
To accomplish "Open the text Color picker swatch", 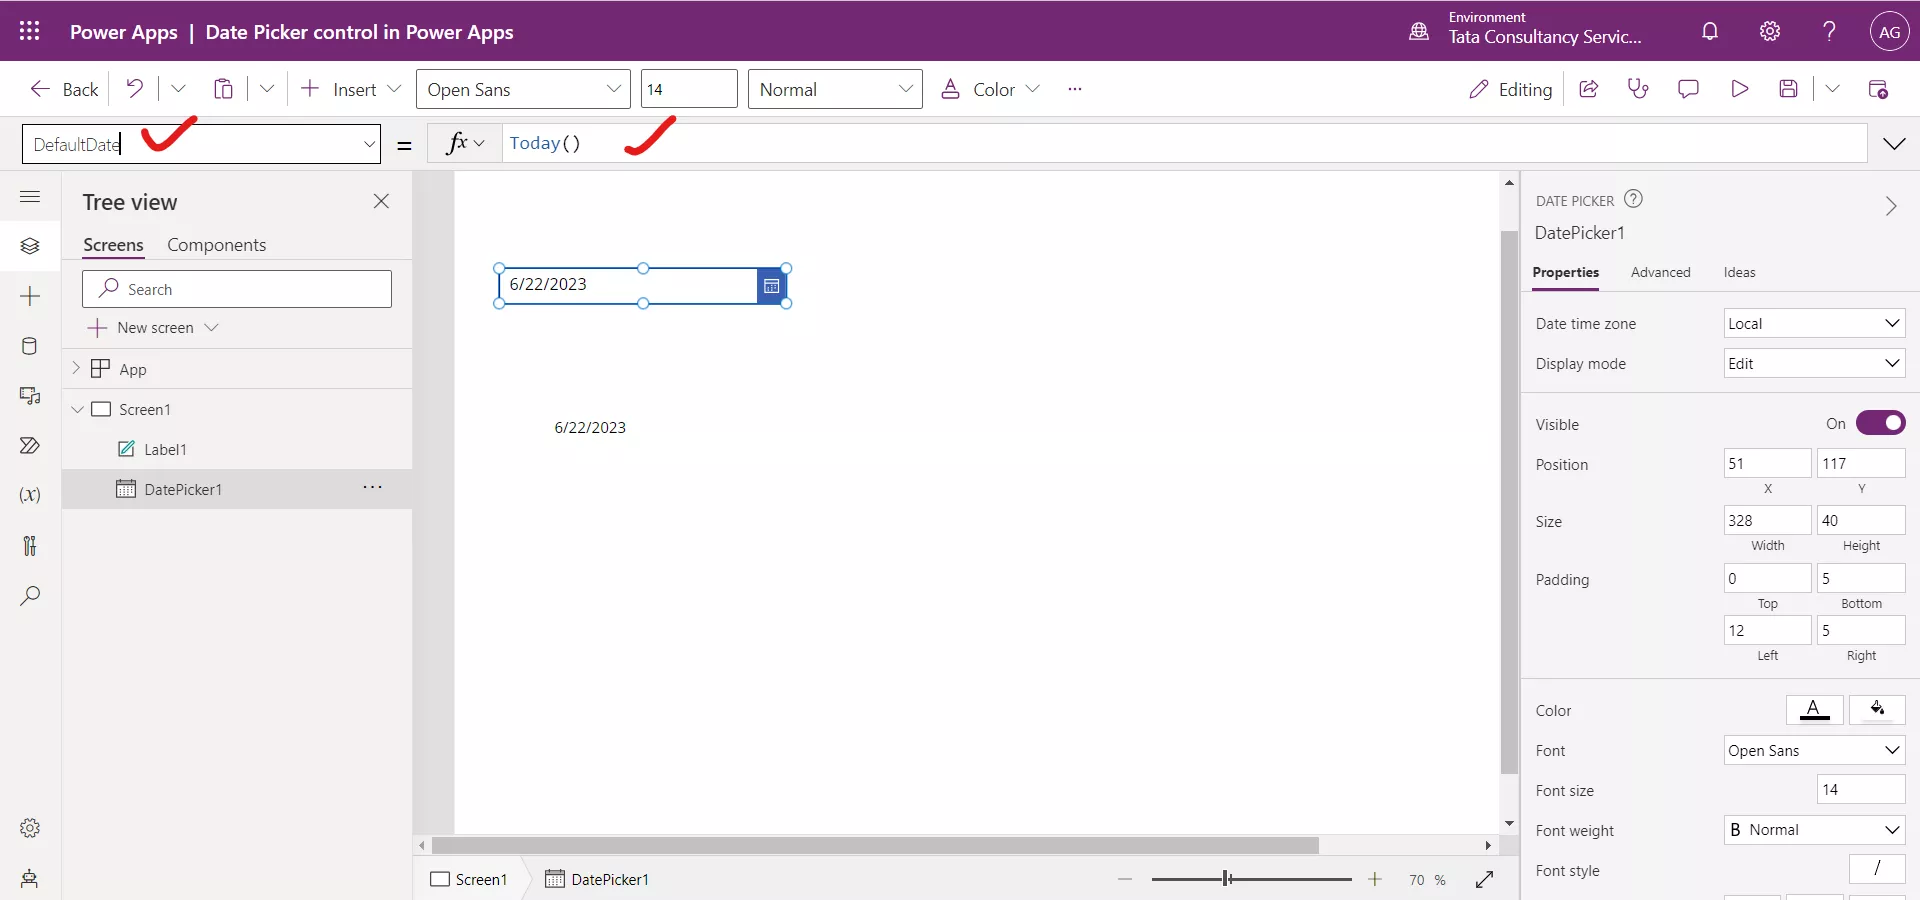I will pos(1815,710).
